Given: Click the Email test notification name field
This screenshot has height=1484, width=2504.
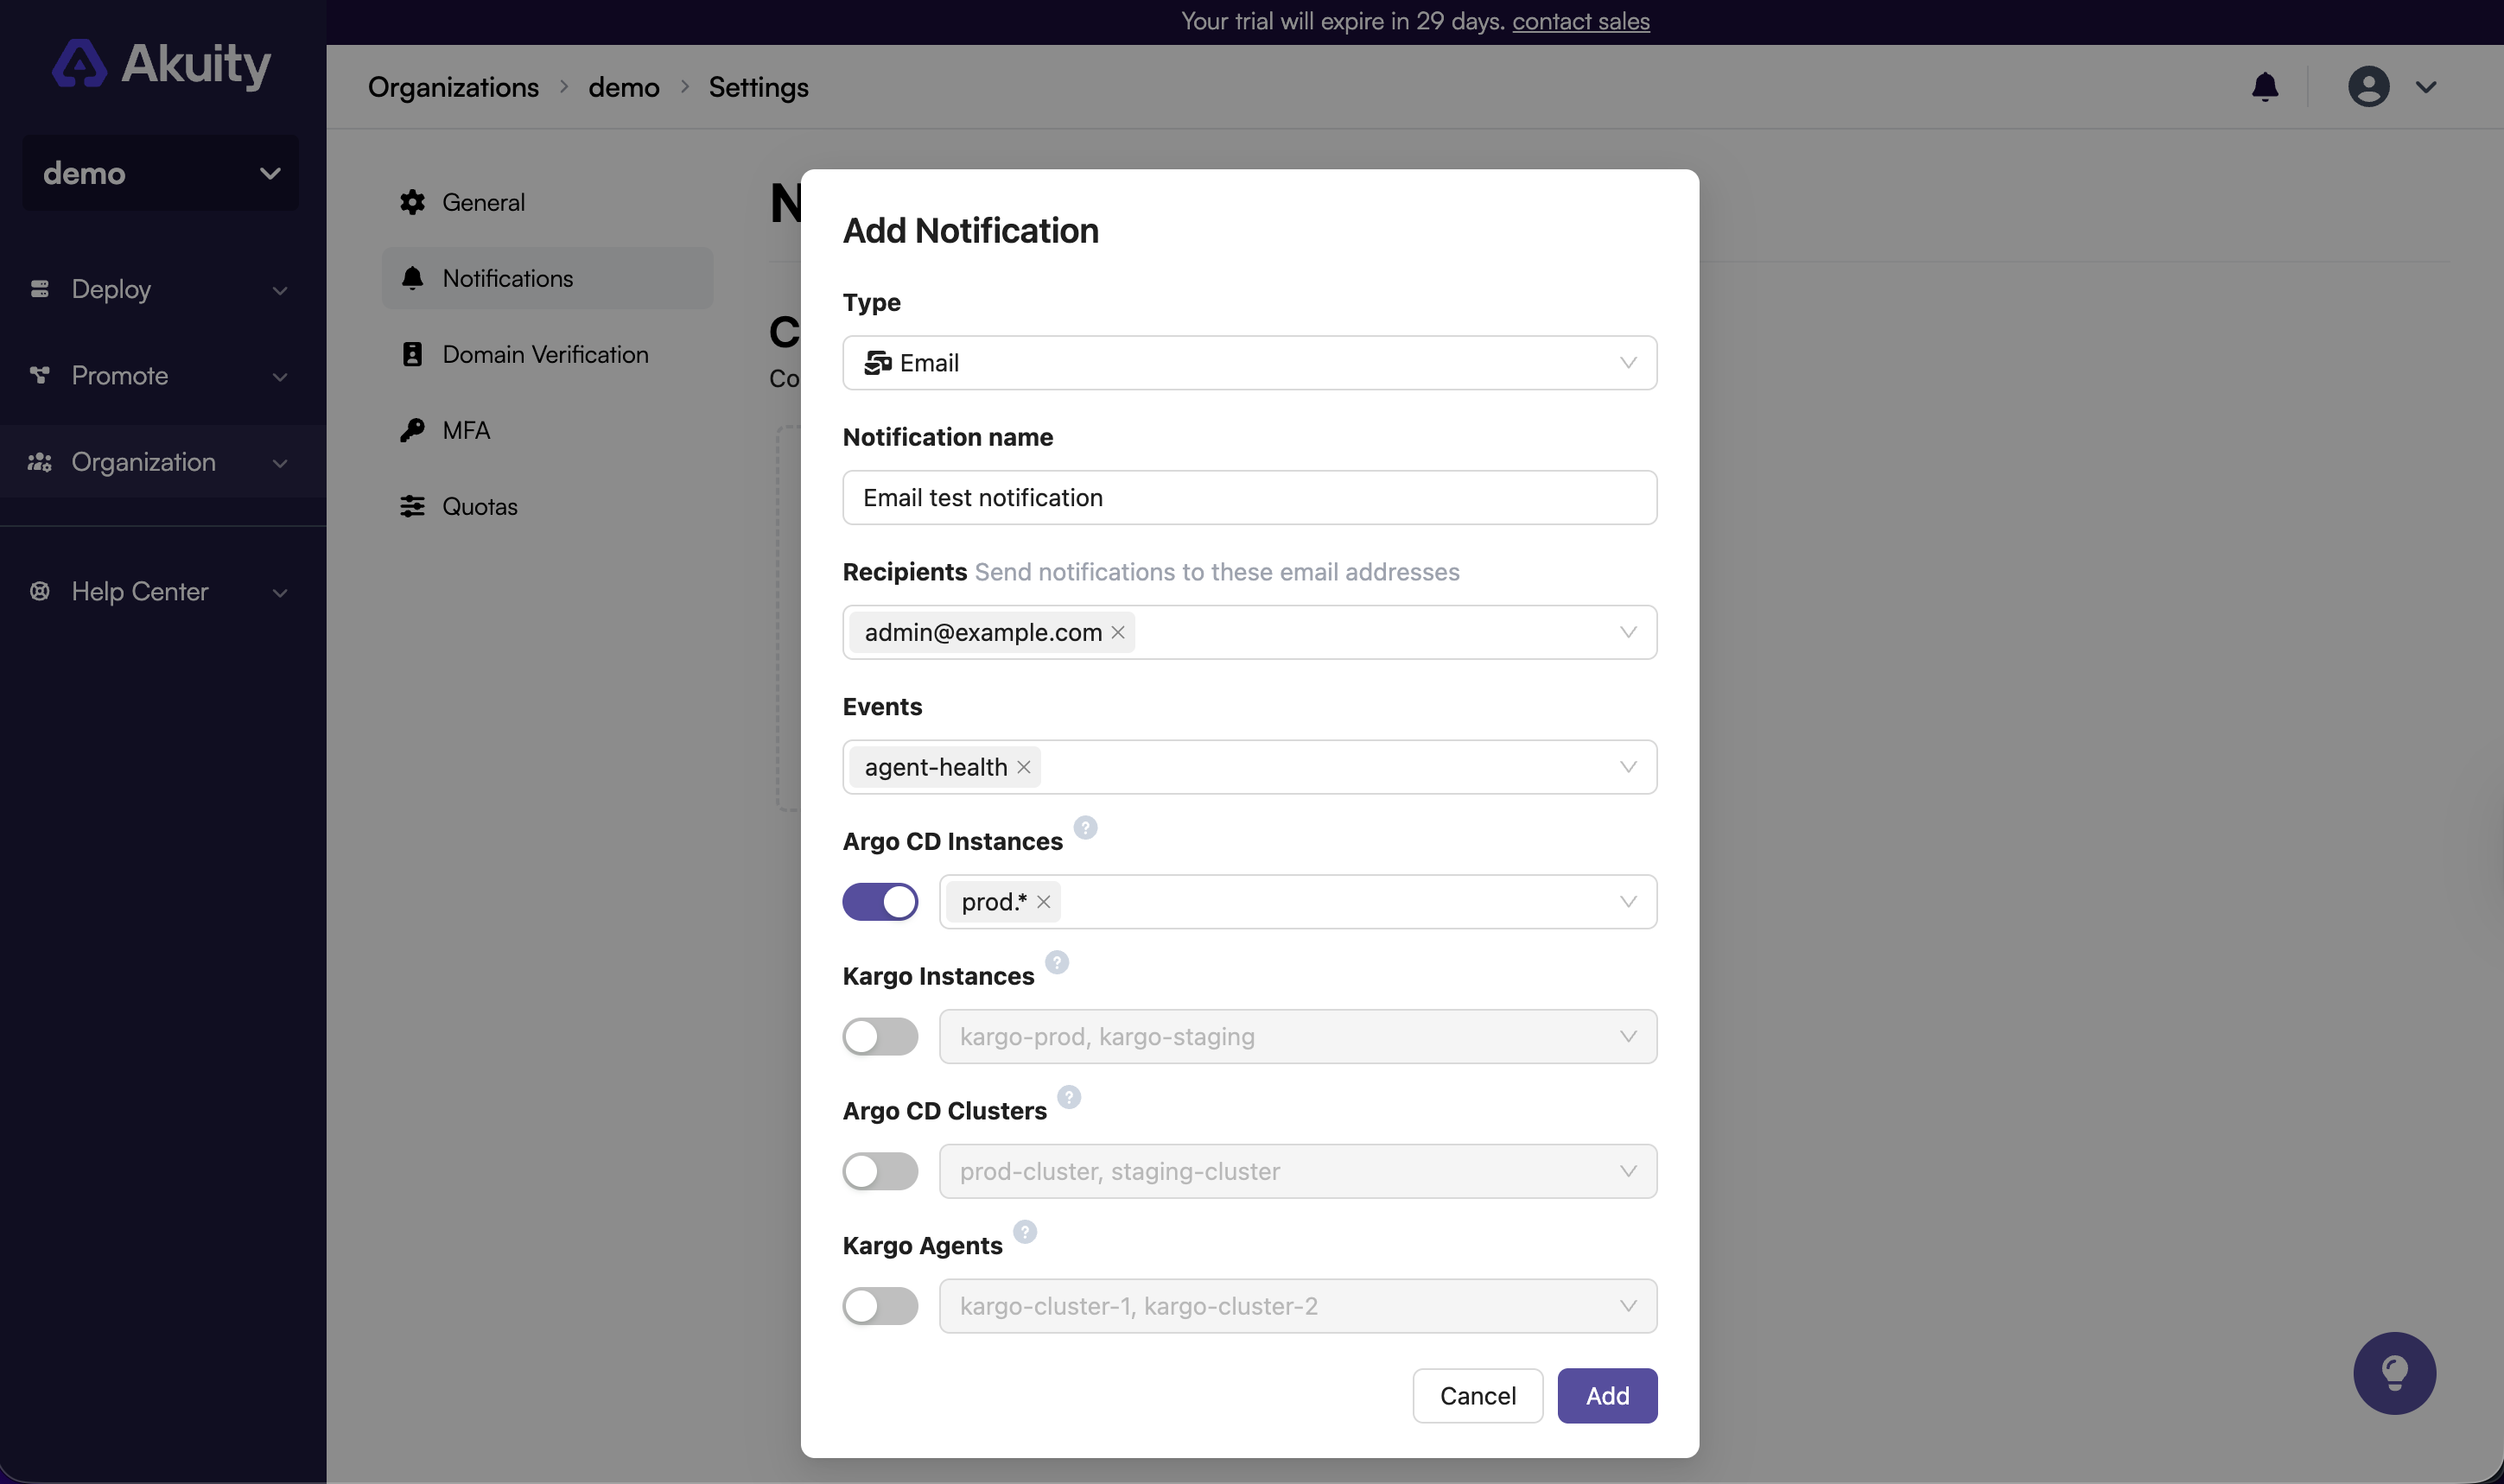Looking at the screenshot, I should tap(1248, 497).
